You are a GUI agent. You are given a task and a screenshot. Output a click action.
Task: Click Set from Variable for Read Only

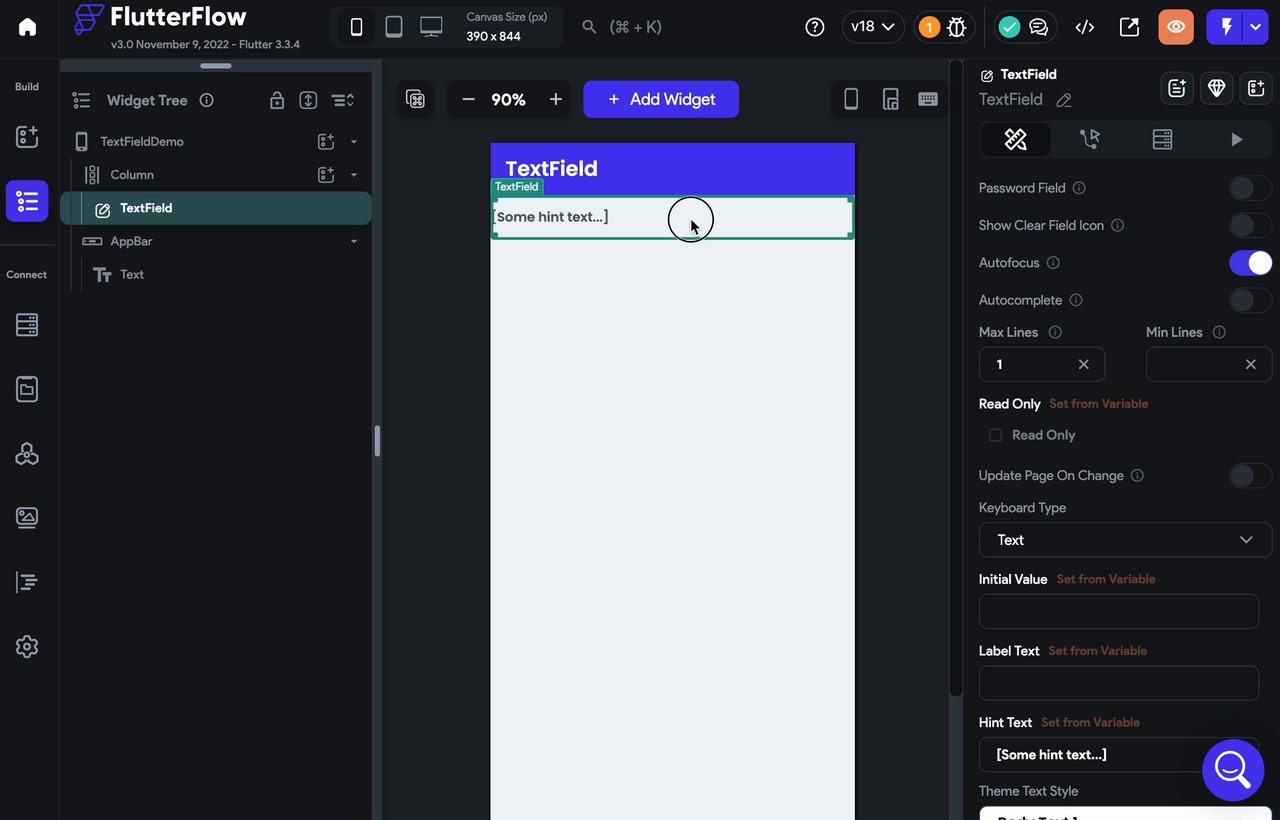[x=1098, y=404]
